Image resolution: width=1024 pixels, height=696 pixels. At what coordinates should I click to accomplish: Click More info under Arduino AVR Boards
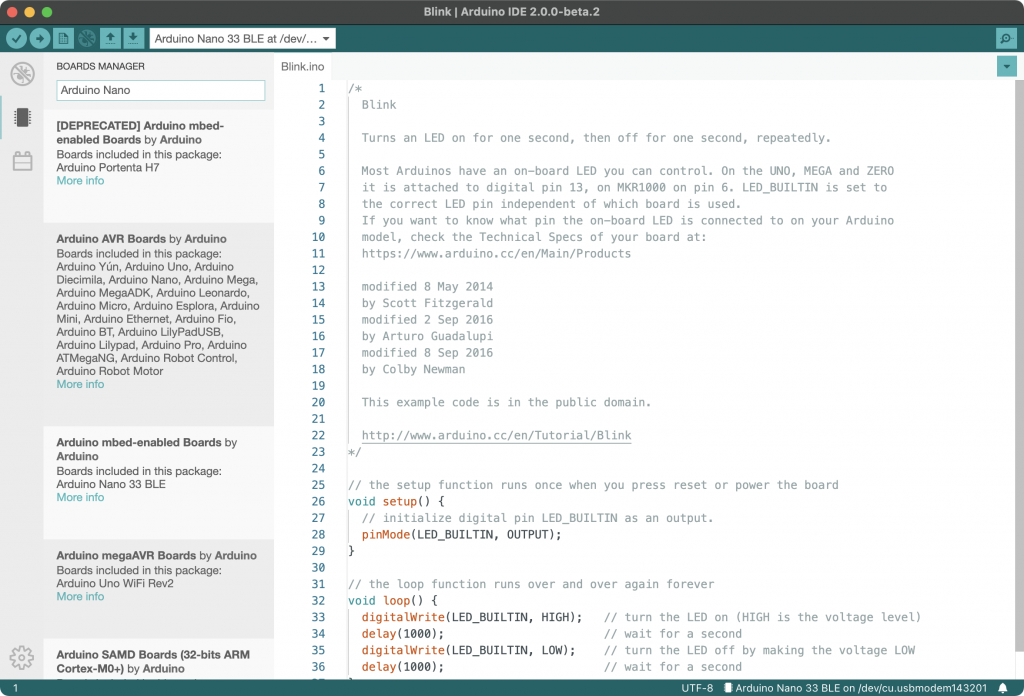click(x=80, y=384)
